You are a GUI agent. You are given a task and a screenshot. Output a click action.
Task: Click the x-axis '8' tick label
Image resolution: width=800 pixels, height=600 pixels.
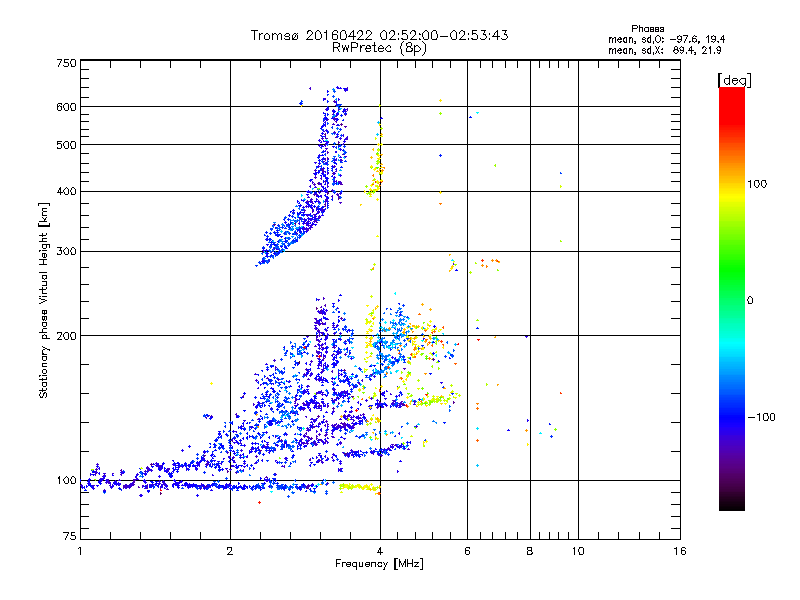[530, 551]
